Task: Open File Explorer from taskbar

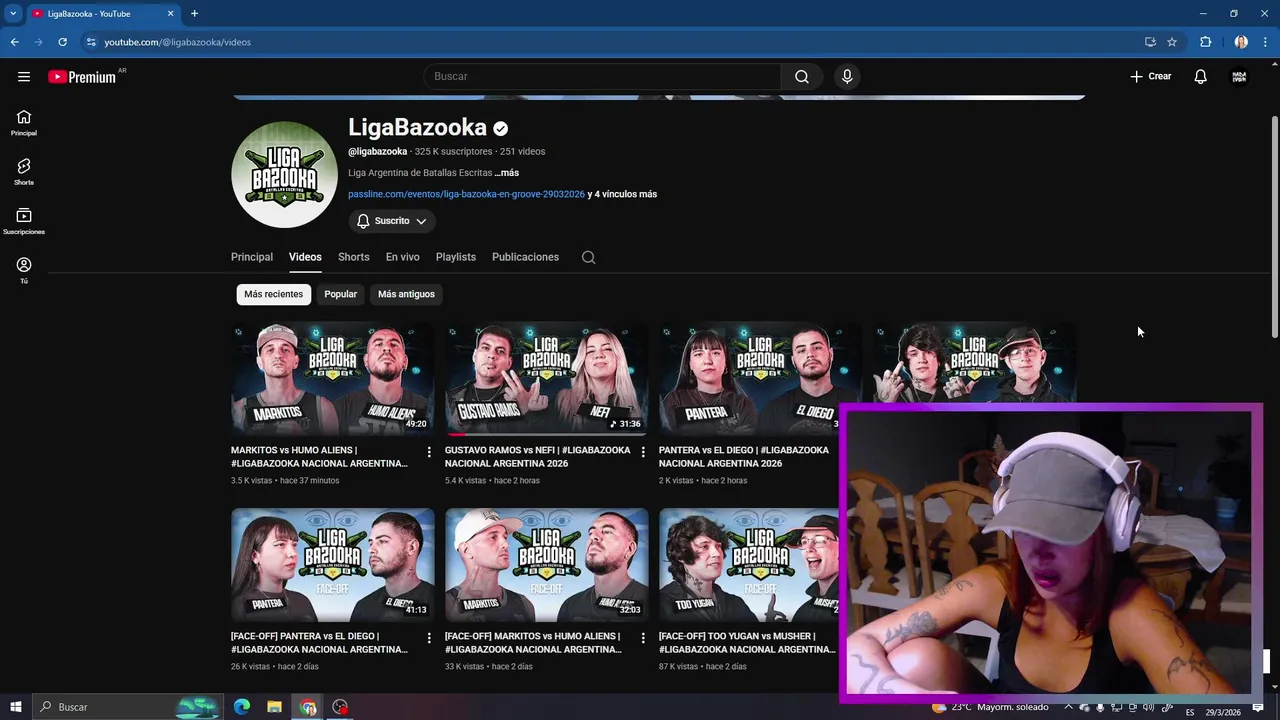Action: point(274,707)
